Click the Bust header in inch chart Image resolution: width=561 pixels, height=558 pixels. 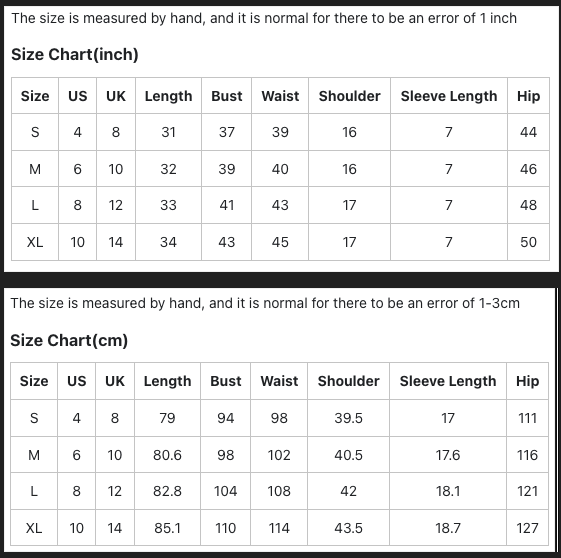[226, 96]
